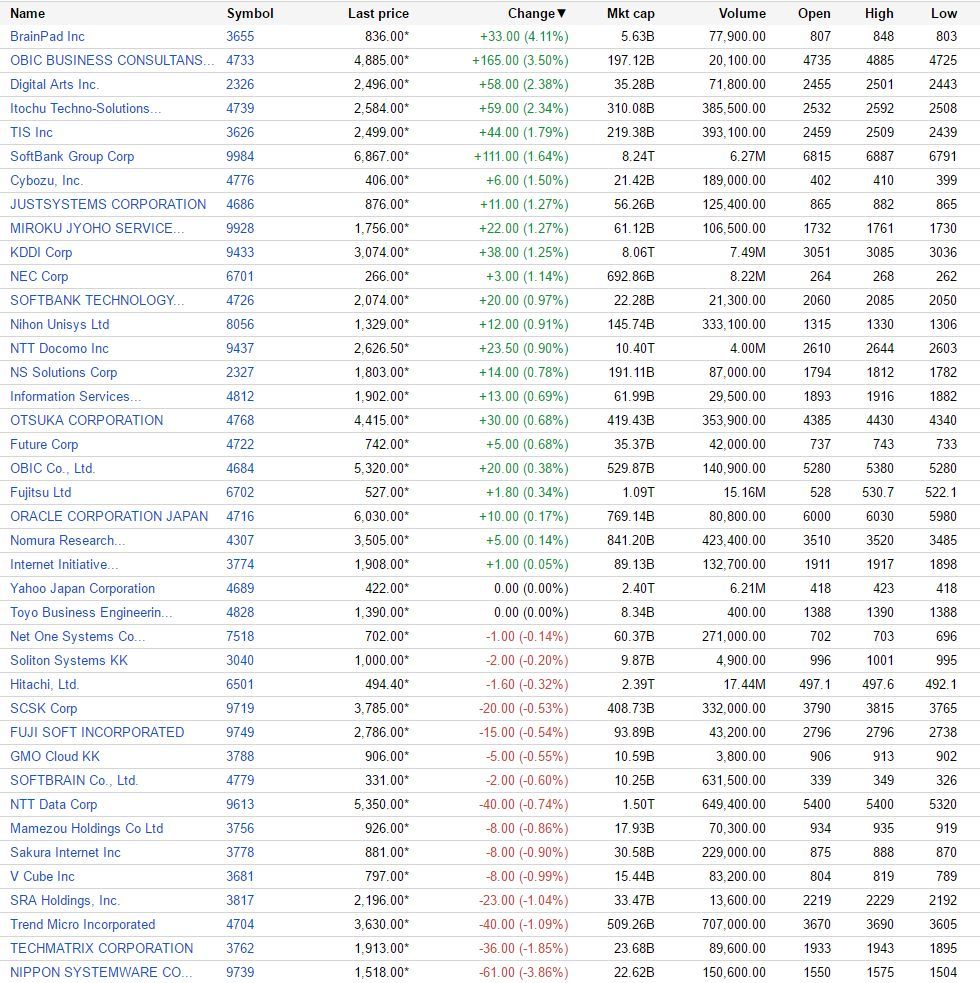This screenshot has height=983, width=980.
Task: Sort table by Symbol column header
Action: click(x=250, y=13)
